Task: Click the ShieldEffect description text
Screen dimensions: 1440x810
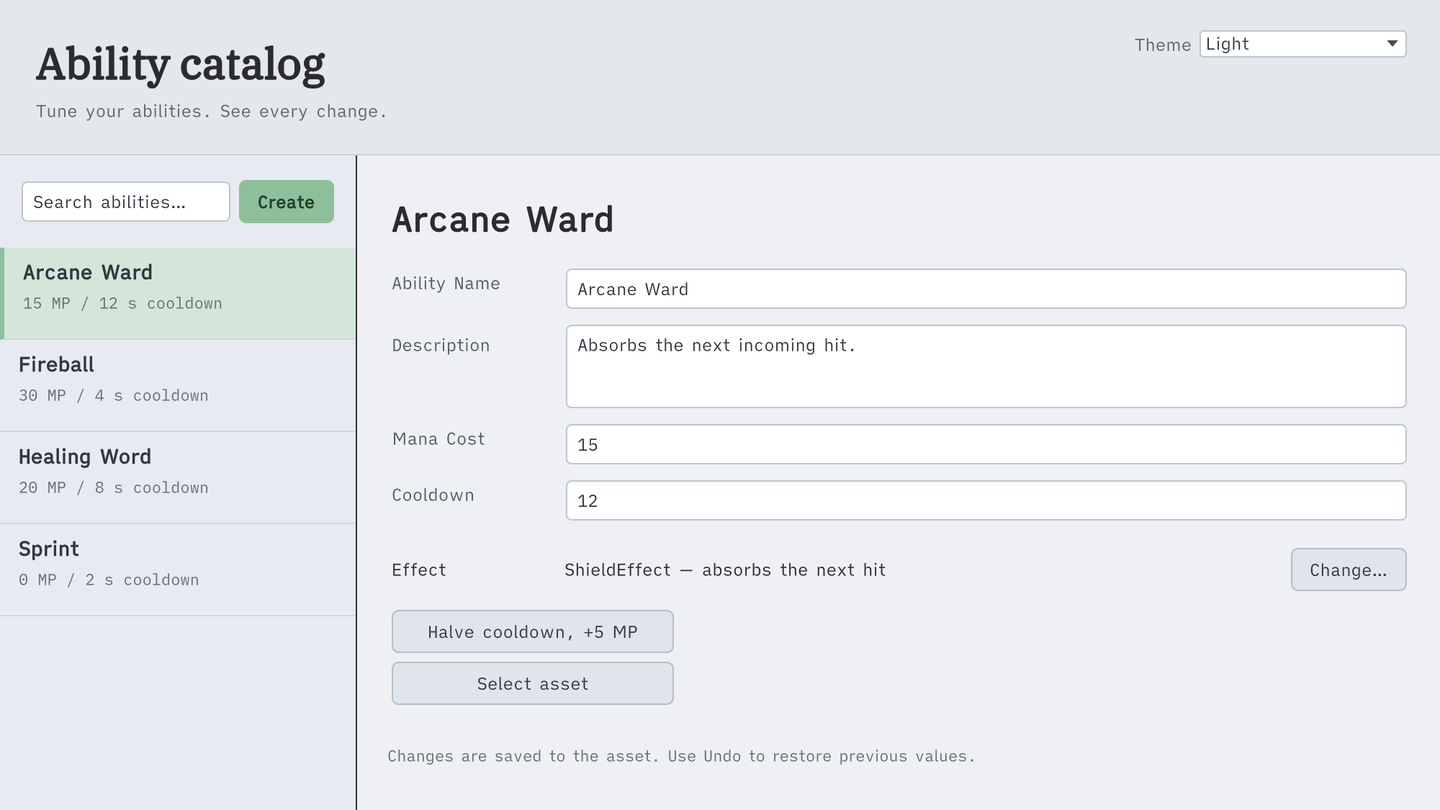Action: click(725, 570)
